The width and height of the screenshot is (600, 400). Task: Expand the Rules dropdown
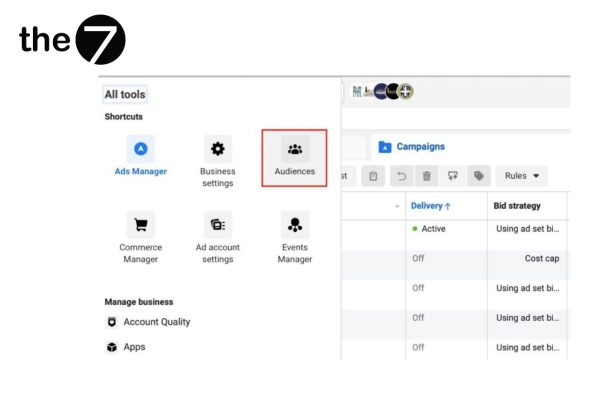[521, 176]
